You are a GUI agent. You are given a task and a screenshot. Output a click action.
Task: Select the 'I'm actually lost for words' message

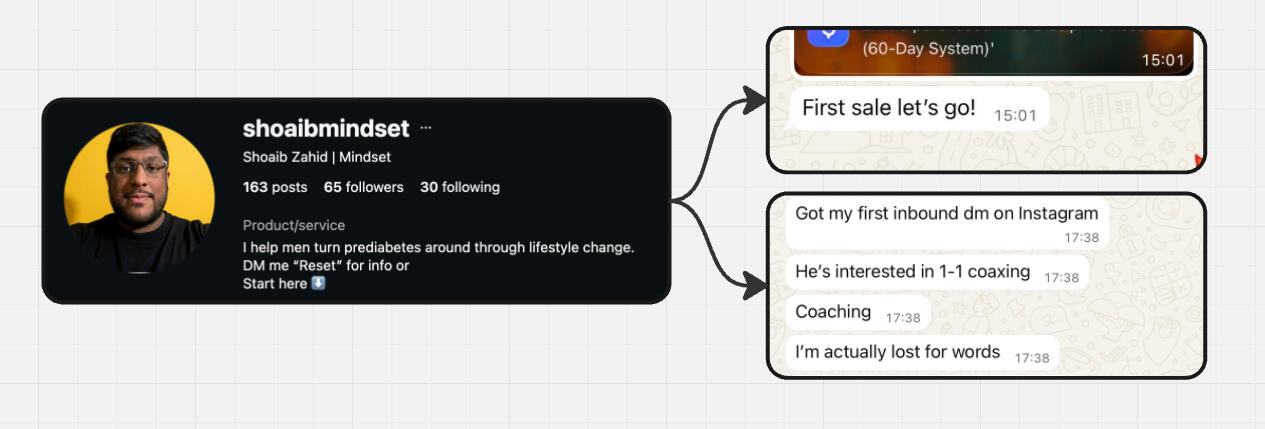coord(922,353)
